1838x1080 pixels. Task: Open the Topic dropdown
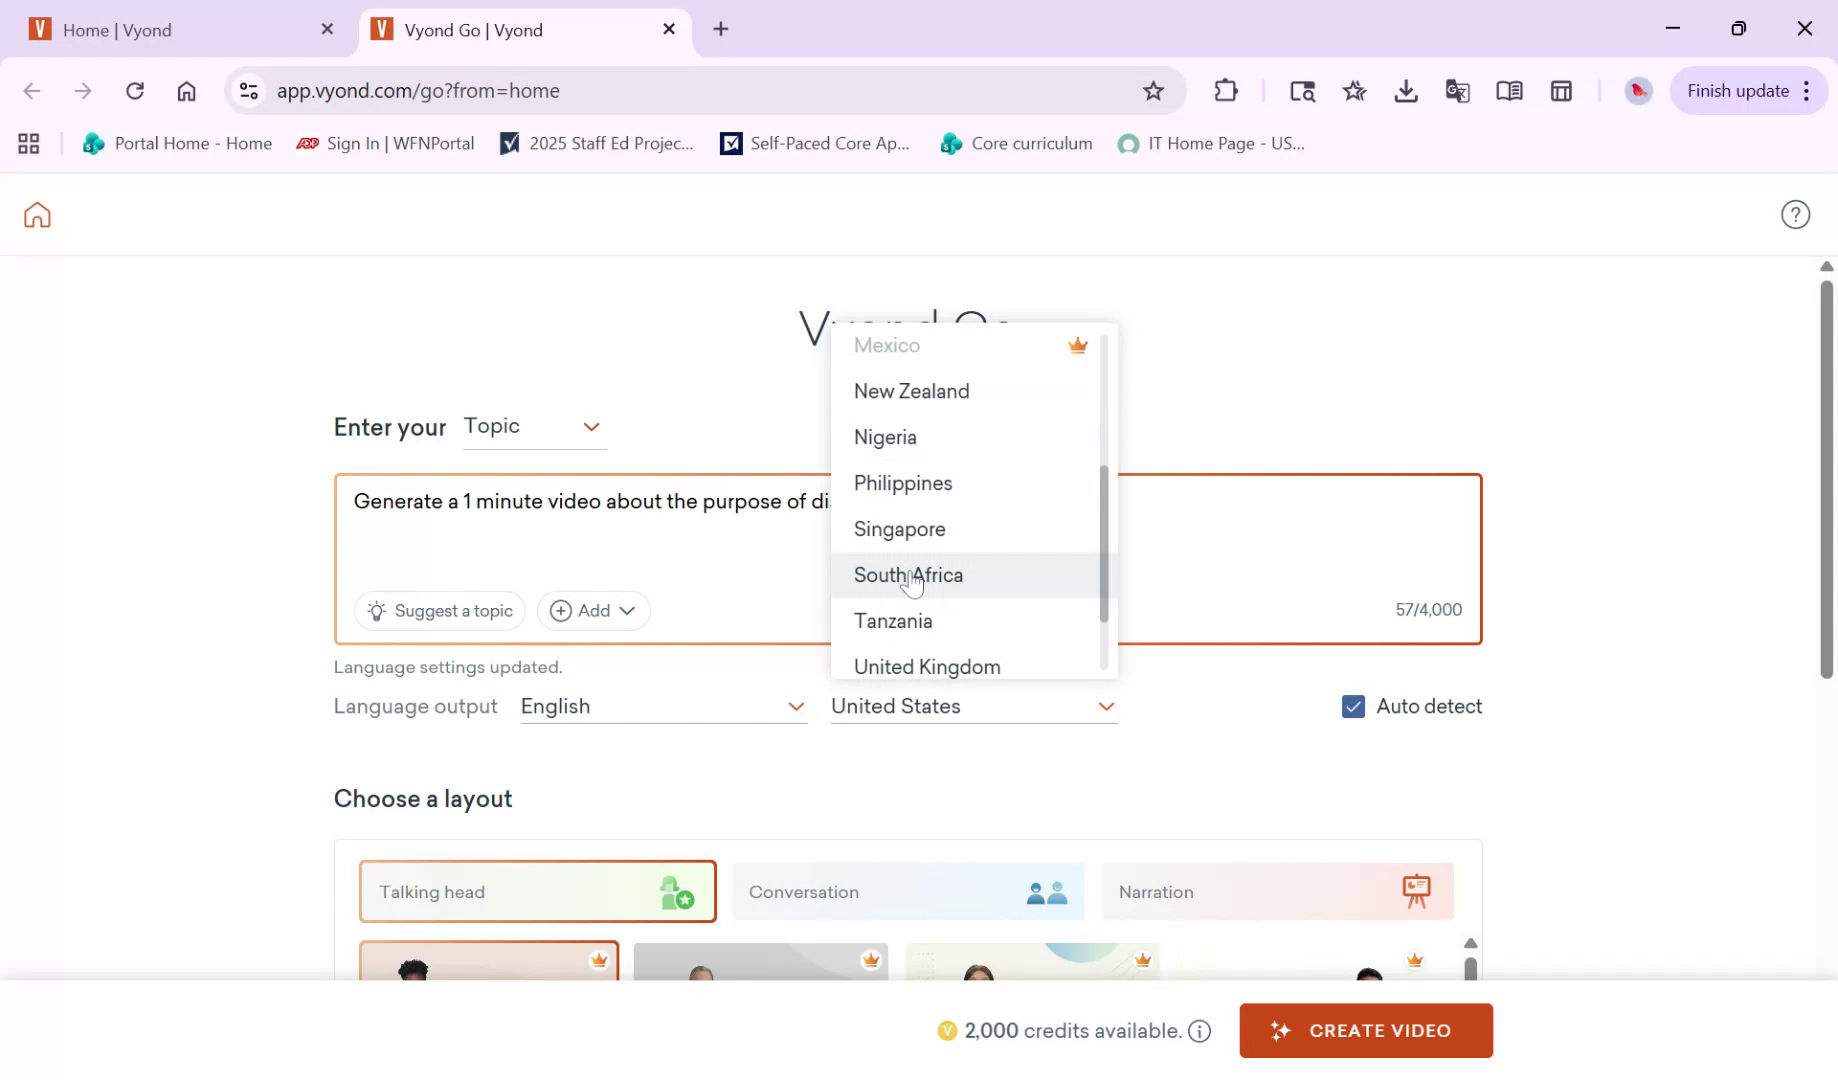tap(534, 427)
